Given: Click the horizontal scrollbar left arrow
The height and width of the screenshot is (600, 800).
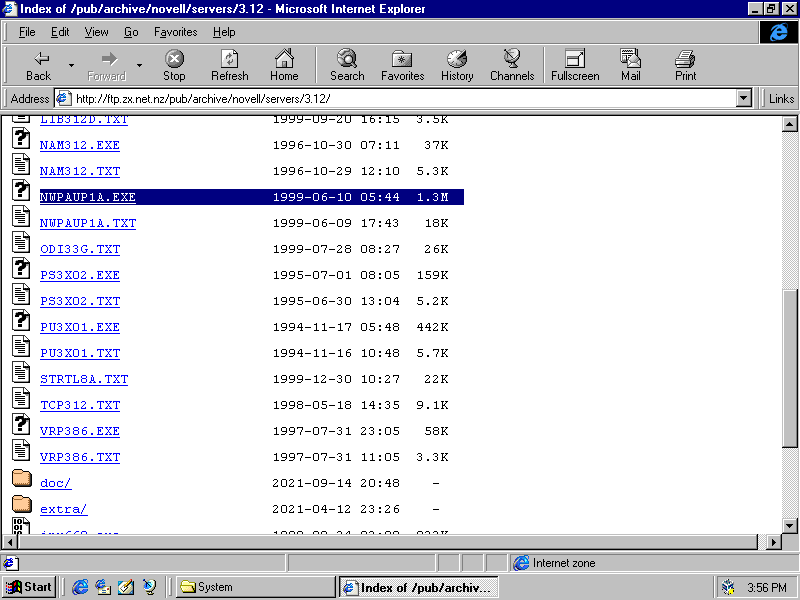Looking at the screenshot, I should coord(10,542).
